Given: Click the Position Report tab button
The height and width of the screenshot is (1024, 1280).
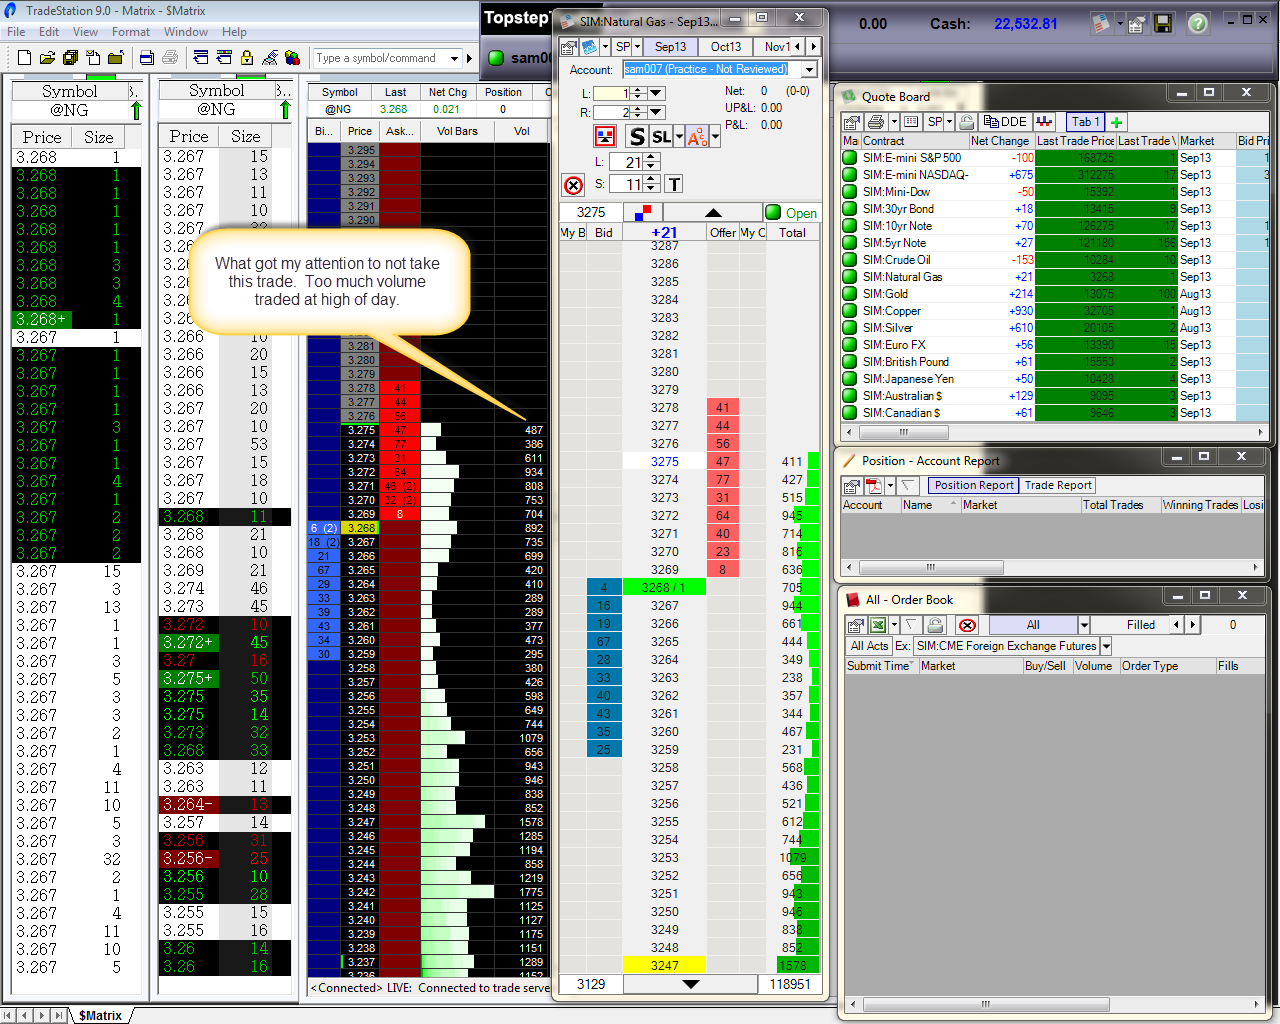Looking at the screenshot, I should [x=975, y=485].
